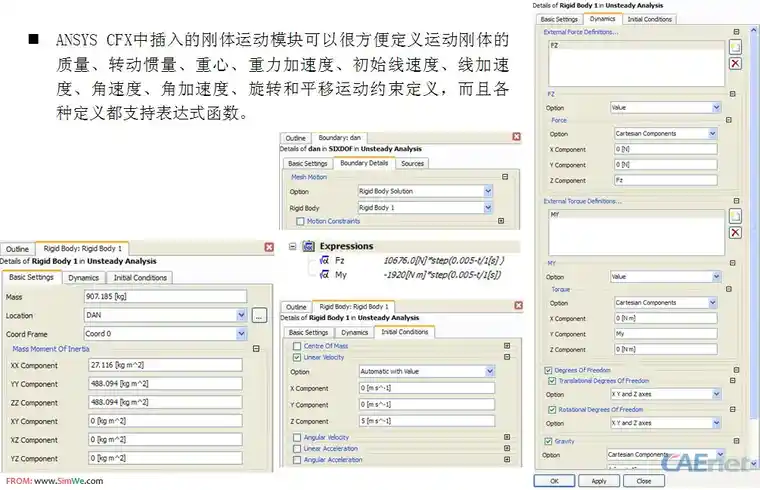Click the Expressions folder icon

coord(309,246)
